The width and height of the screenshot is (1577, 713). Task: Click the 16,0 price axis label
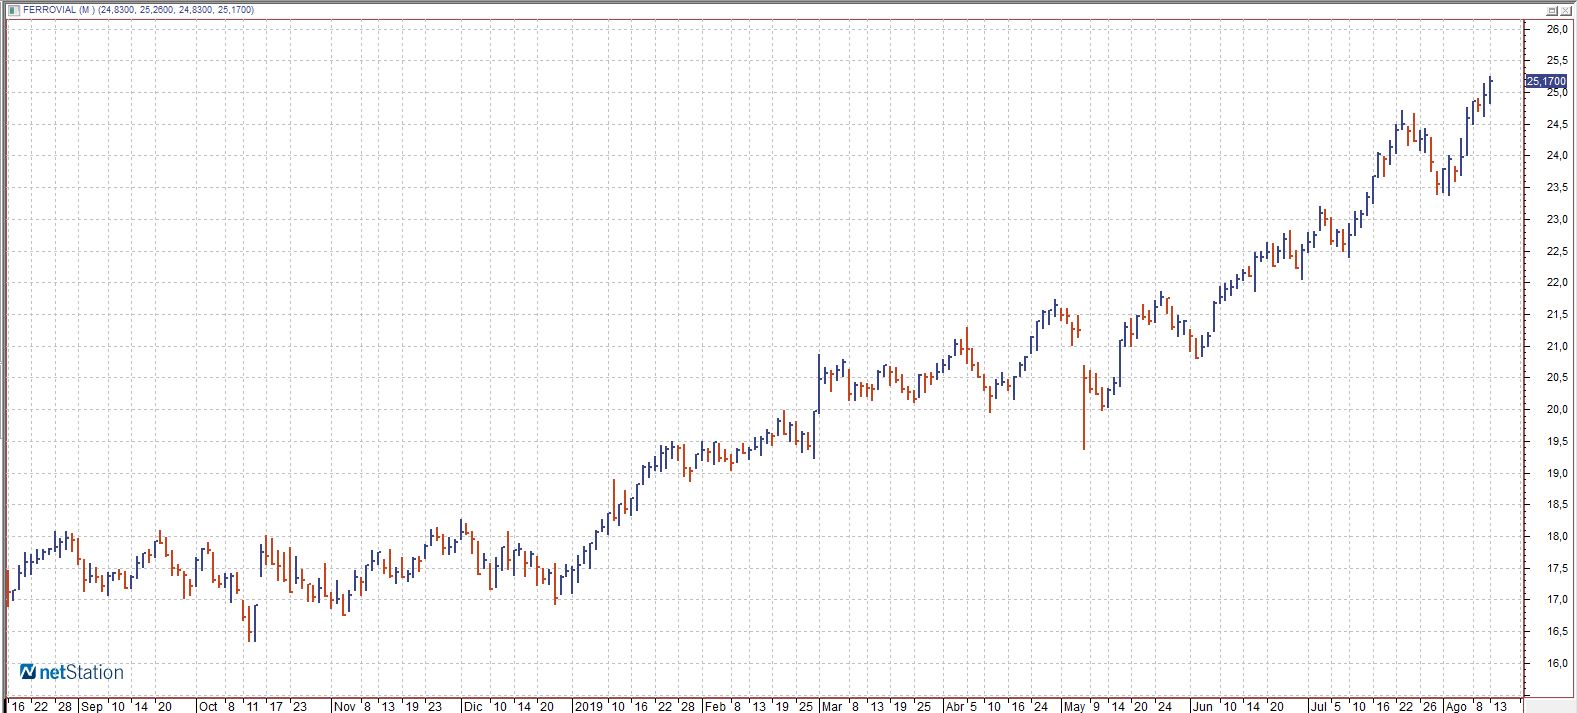pyautogui.click(x=1557, y=664)
